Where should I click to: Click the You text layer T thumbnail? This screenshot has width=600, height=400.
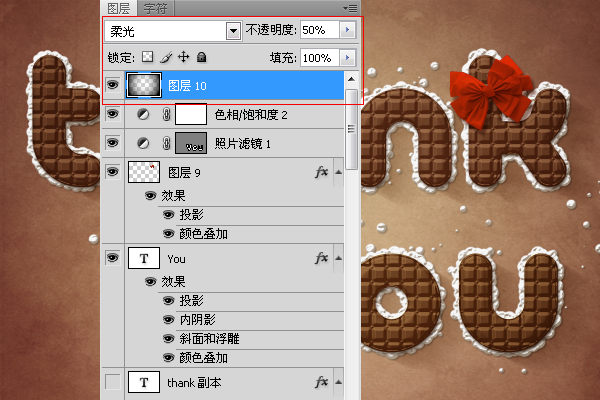(144, 258)
